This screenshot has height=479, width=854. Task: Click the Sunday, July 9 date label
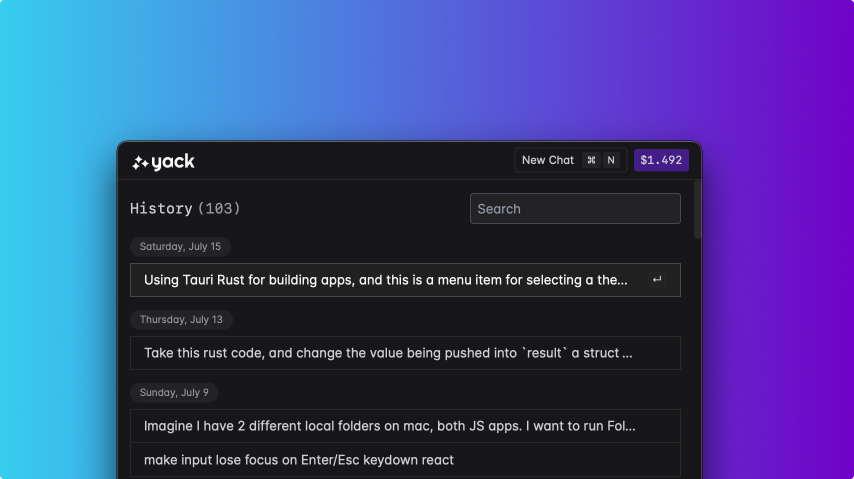coord(174,392)
